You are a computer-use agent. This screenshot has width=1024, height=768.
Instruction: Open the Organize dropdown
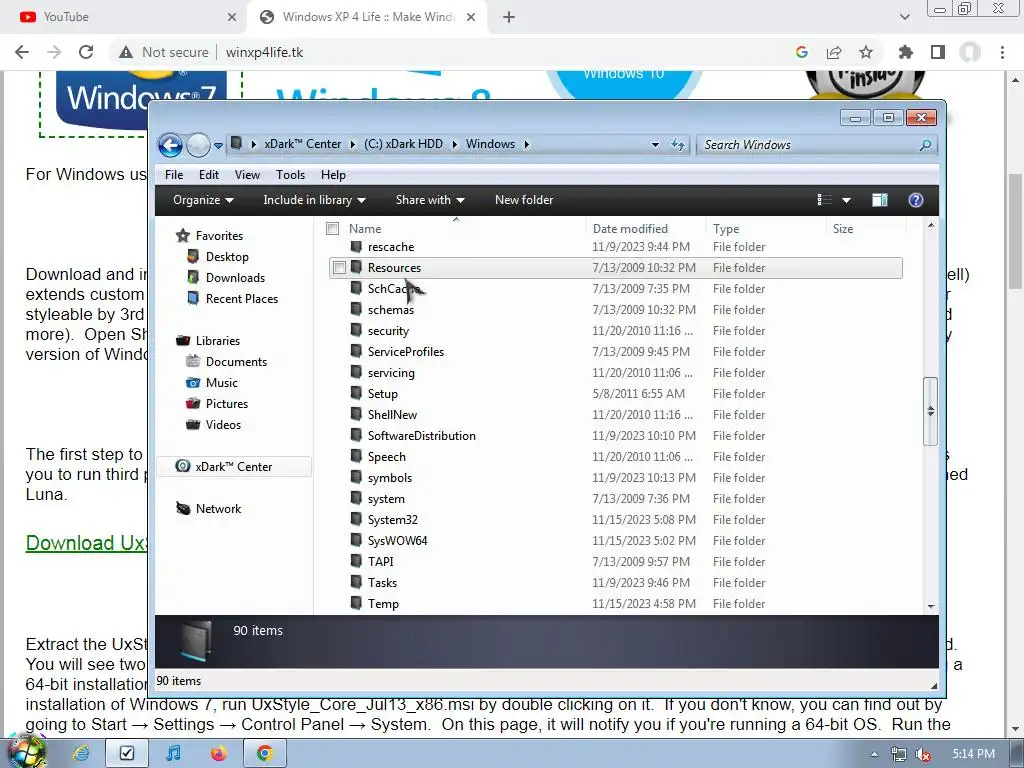(x=203, y=200)
